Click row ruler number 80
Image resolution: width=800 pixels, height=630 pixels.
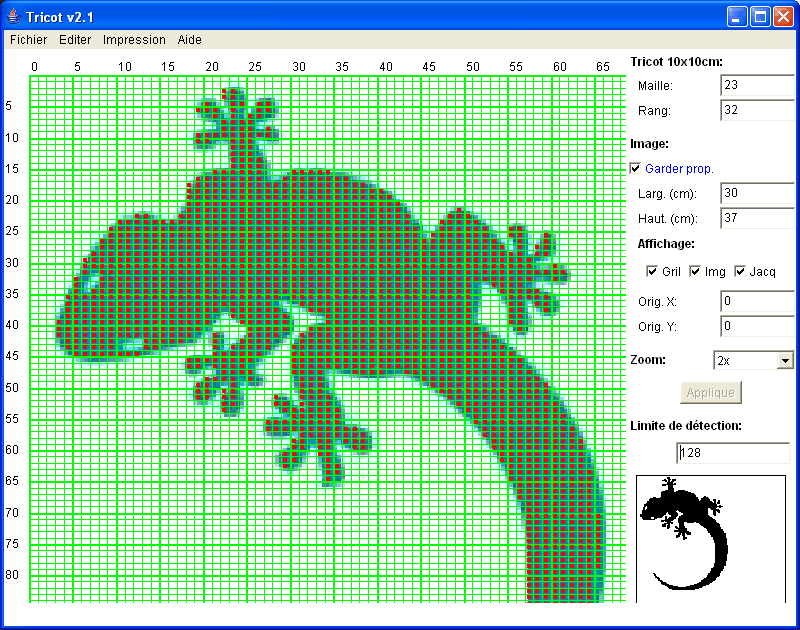12,574
